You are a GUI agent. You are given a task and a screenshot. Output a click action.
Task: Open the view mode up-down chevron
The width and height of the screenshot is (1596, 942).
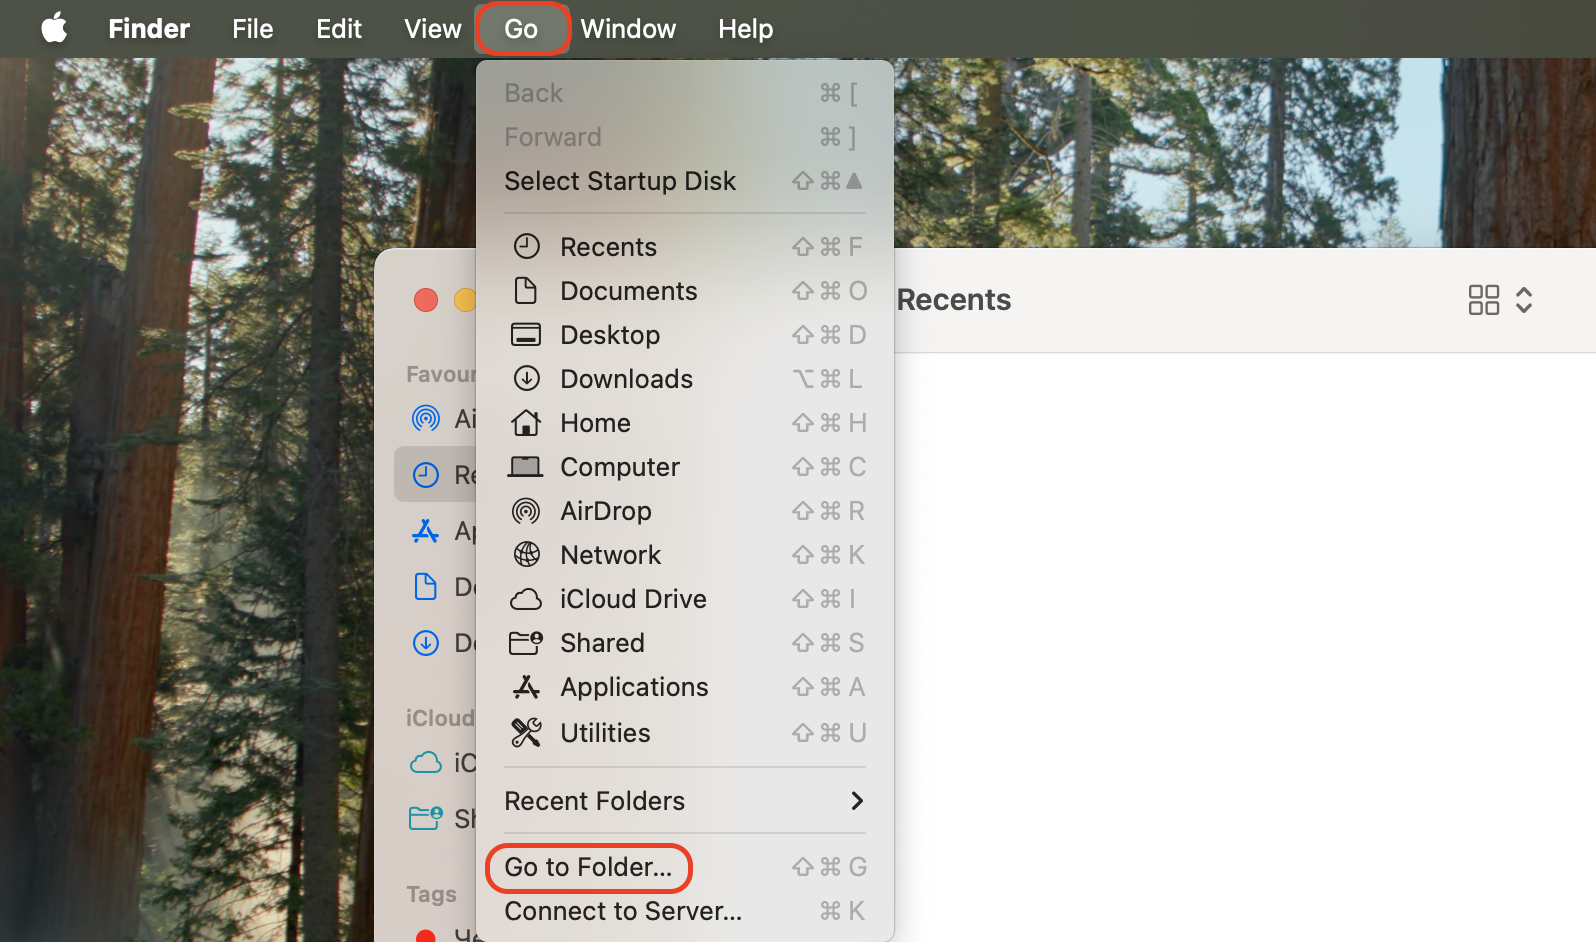point(1524,300)
